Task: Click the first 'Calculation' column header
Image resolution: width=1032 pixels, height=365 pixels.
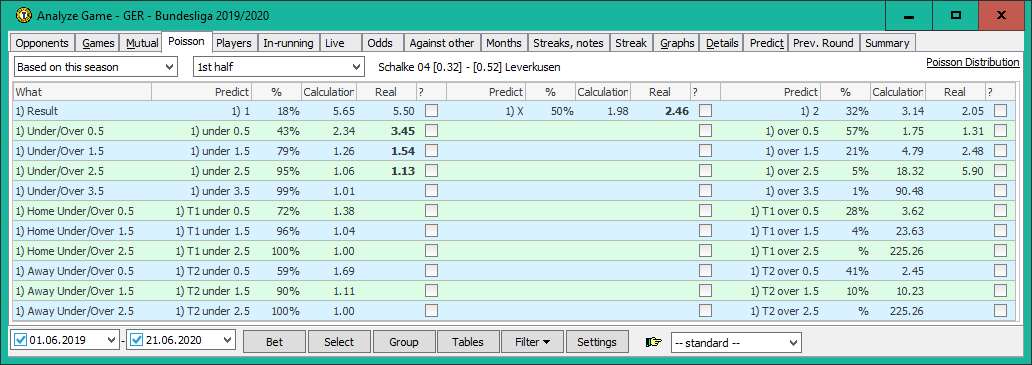Action: coord(328,92)
